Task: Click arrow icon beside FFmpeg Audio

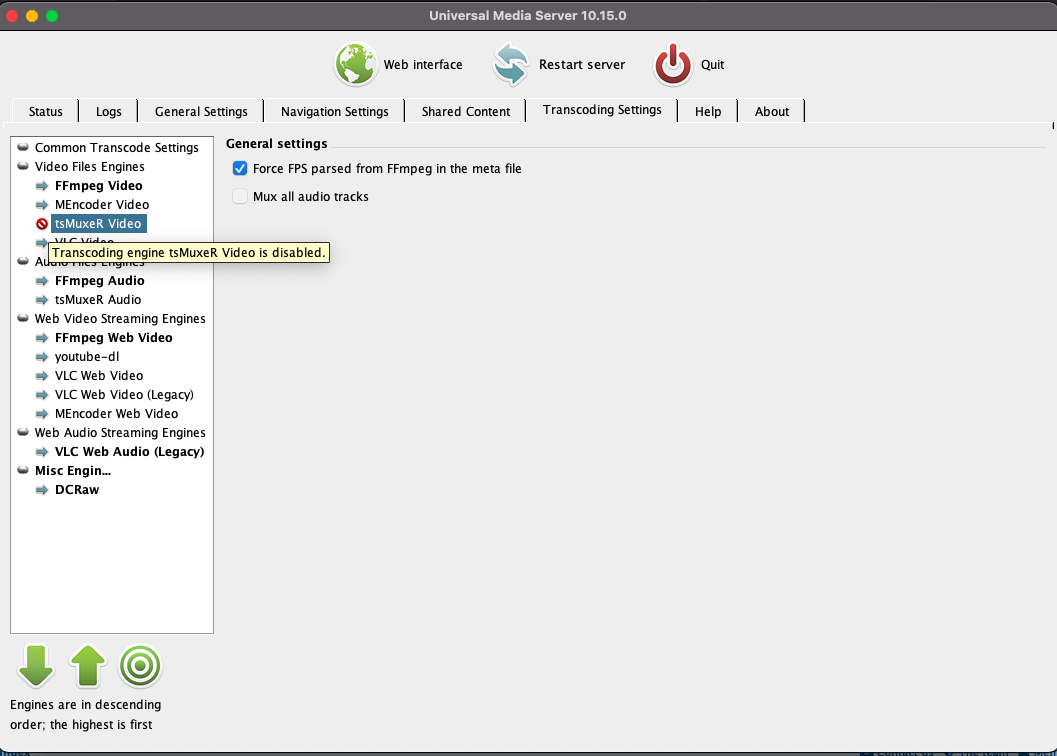Action: (42, 281)
